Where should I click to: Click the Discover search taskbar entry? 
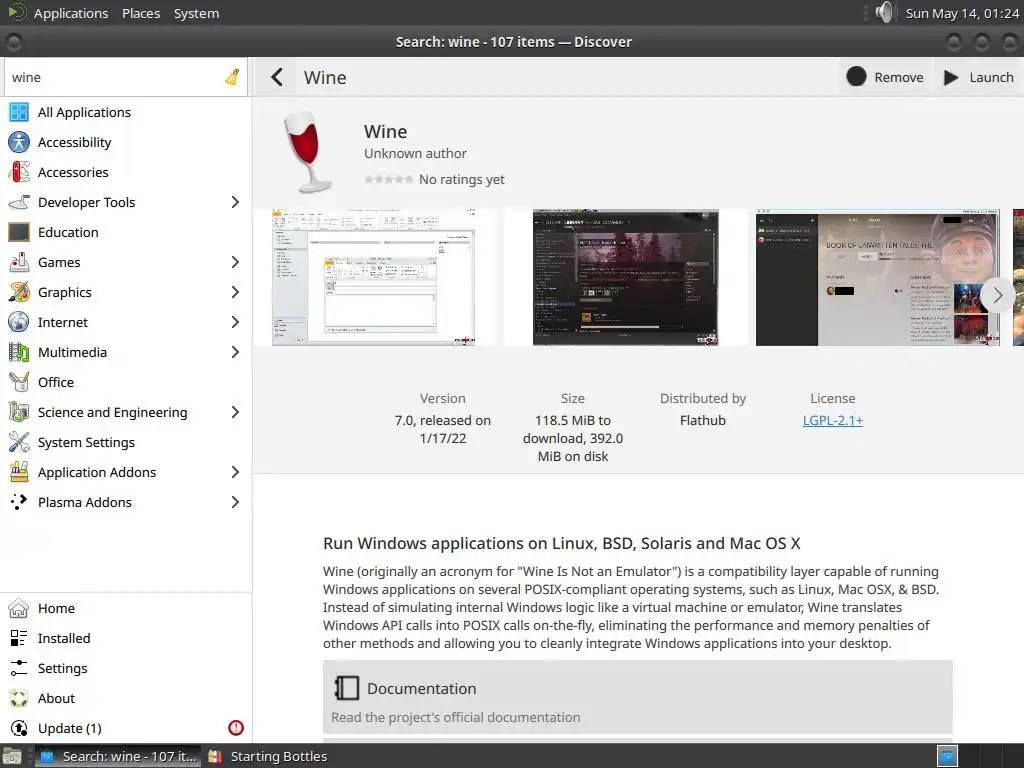click(x=118, y=756)
